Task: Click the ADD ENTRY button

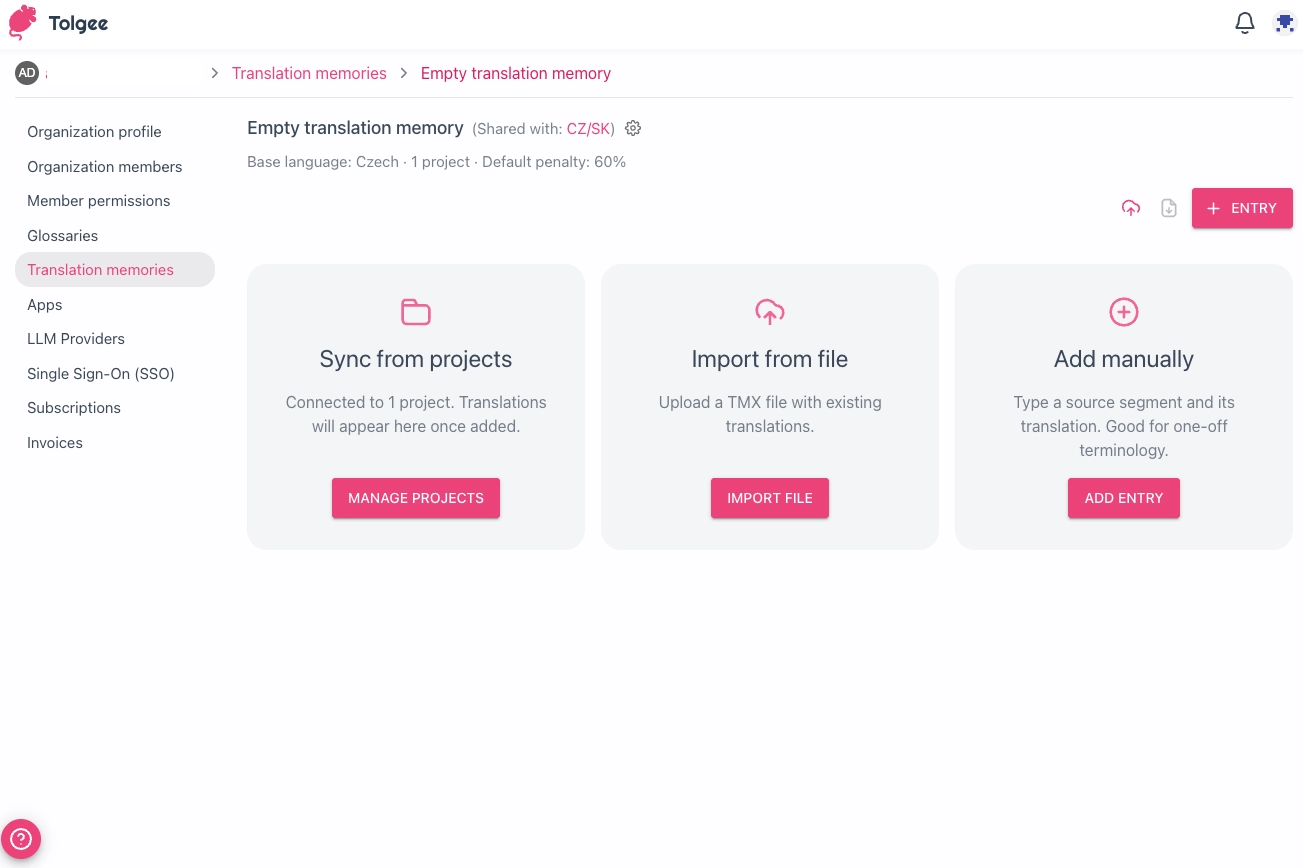Action: pos(1124,498)
